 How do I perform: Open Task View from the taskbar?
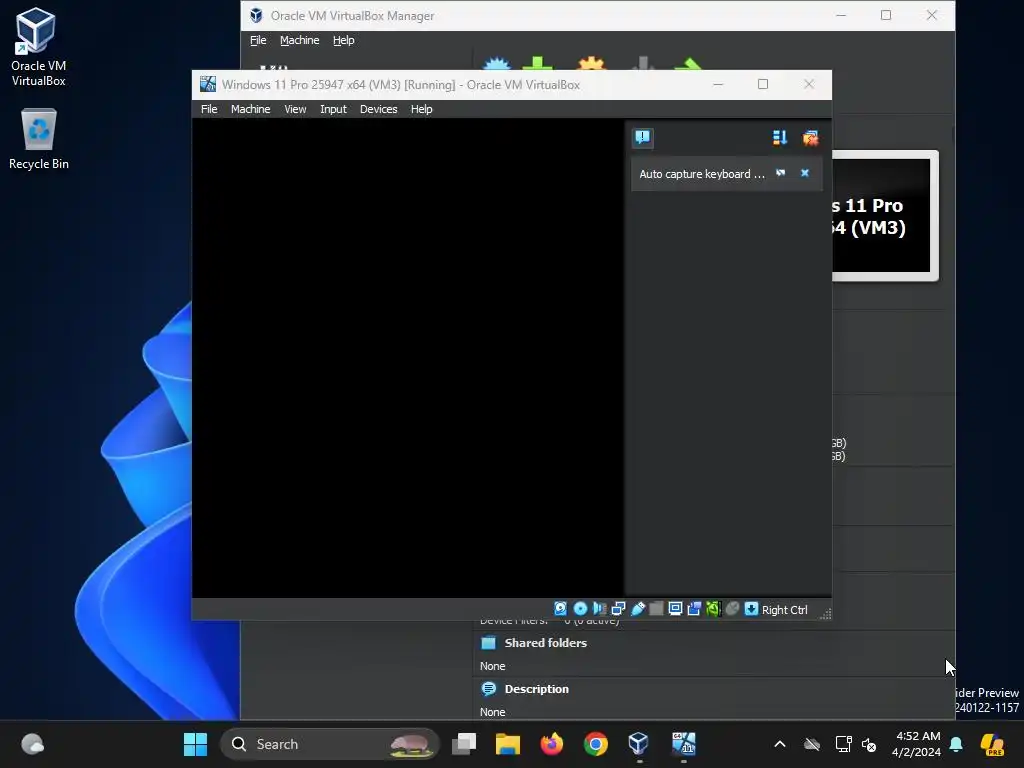[464, 744]
